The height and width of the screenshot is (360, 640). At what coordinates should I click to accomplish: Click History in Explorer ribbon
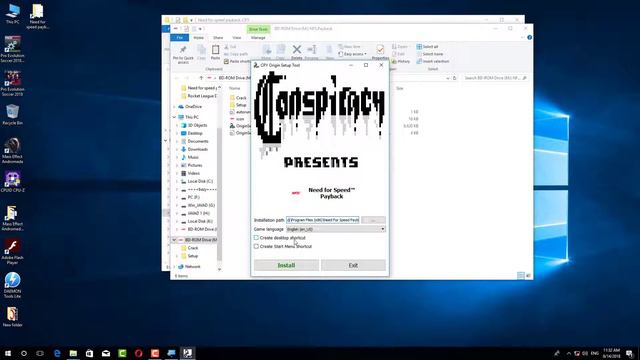(401, 61)
